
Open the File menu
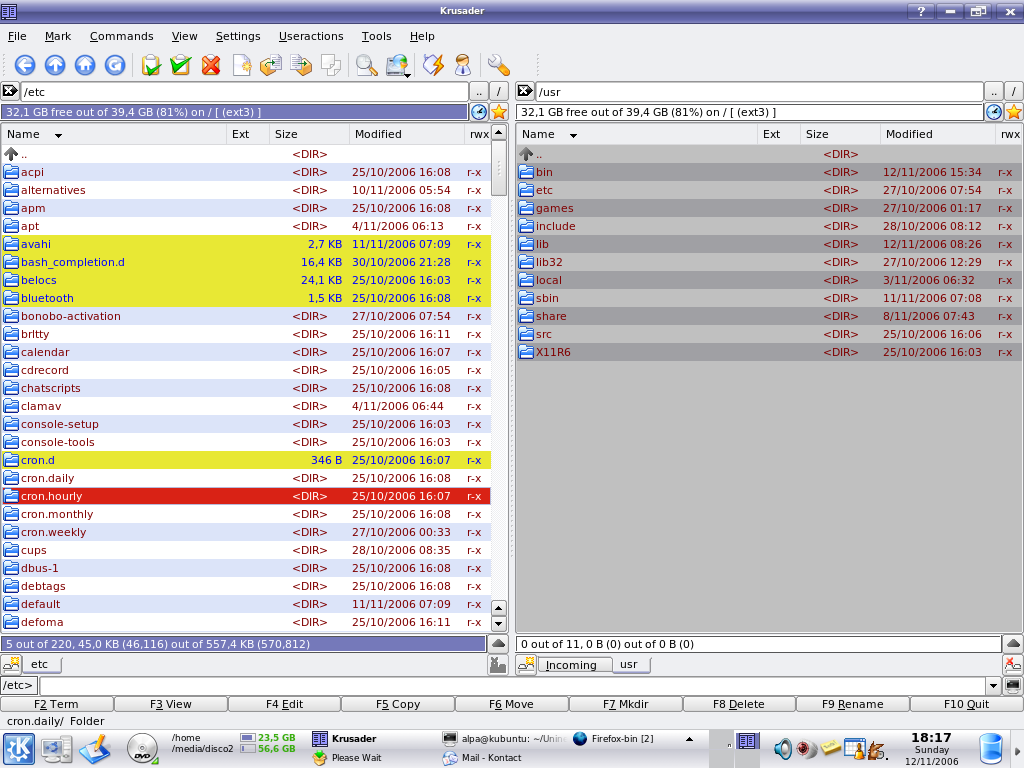[17, 37]
